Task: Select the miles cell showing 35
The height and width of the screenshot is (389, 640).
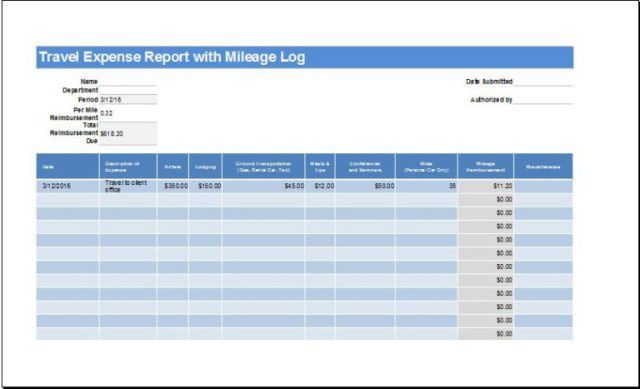Action: tap(427, 186)
